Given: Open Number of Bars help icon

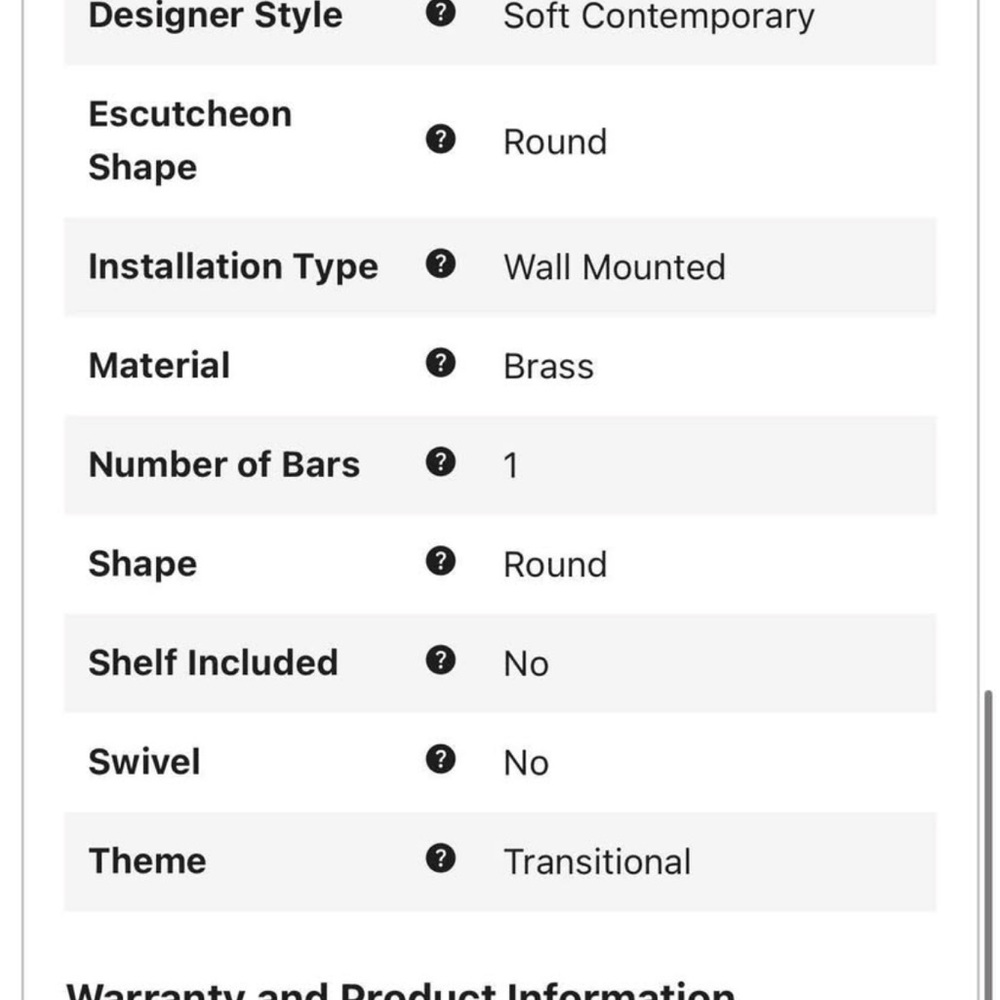Looking at the screenshot, I should [x=440, y=462].
